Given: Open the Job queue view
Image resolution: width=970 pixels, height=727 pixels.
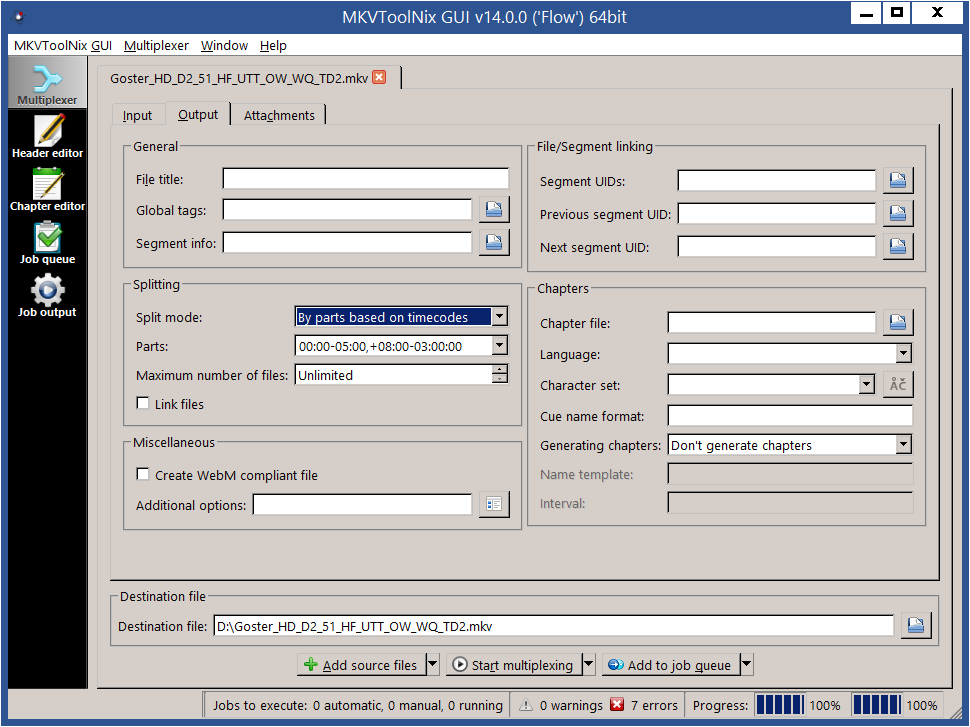Looking at the screenshot, I should coord(48,243).
